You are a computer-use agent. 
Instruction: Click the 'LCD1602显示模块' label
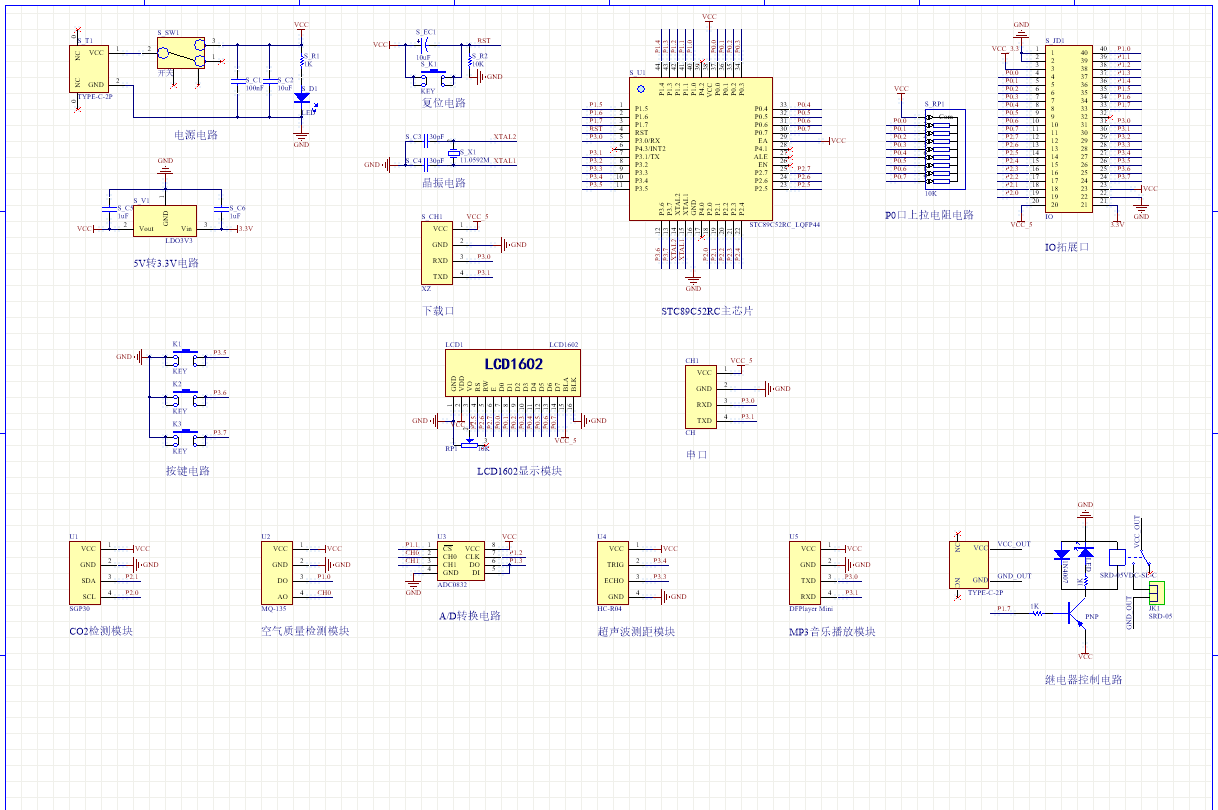click(x=519, y=471)
